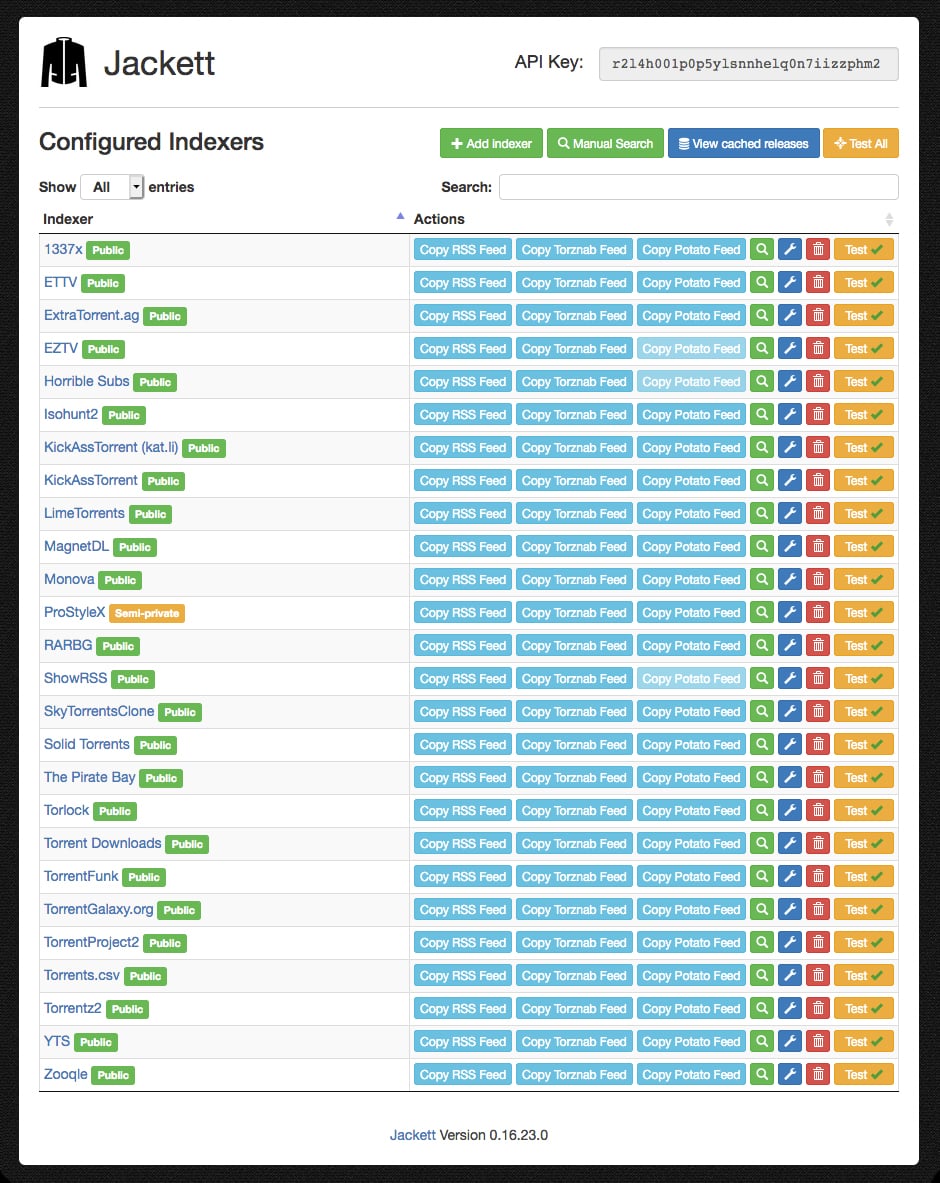Run Test All indexers

861,143
